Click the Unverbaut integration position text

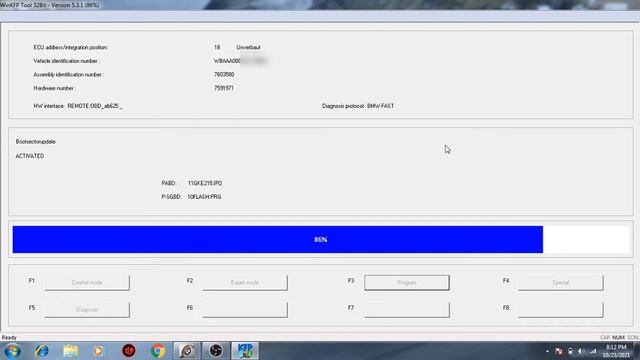click(x=248, y=47)
